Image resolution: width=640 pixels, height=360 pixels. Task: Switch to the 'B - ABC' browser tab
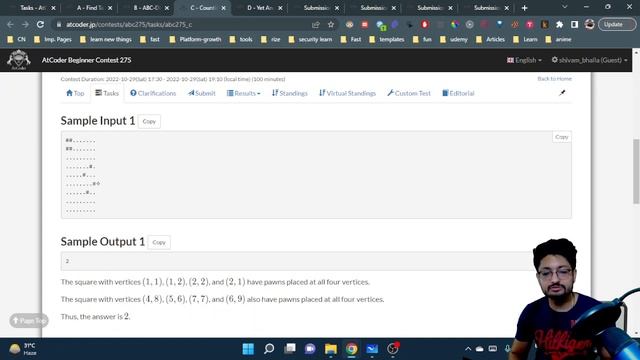pyautogui.click(x=146, y=8)
